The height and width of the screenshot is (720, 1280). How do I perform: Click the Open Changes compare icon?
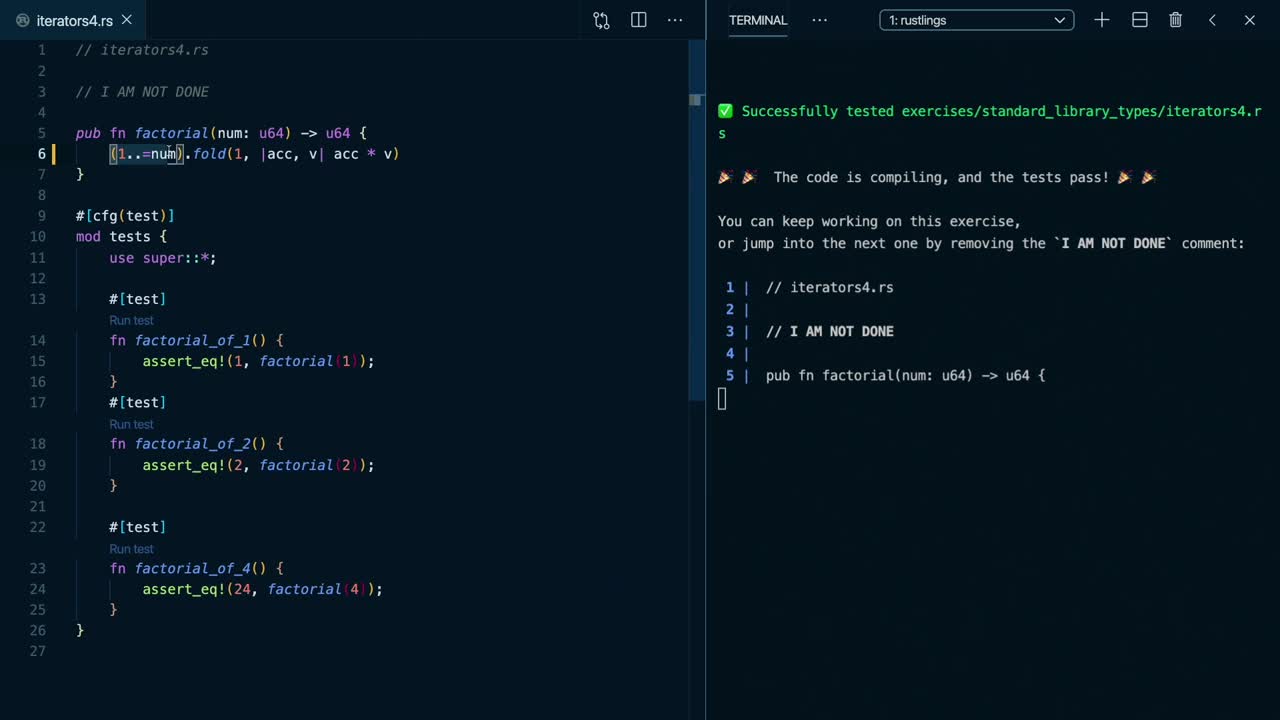tap(601, 20)
